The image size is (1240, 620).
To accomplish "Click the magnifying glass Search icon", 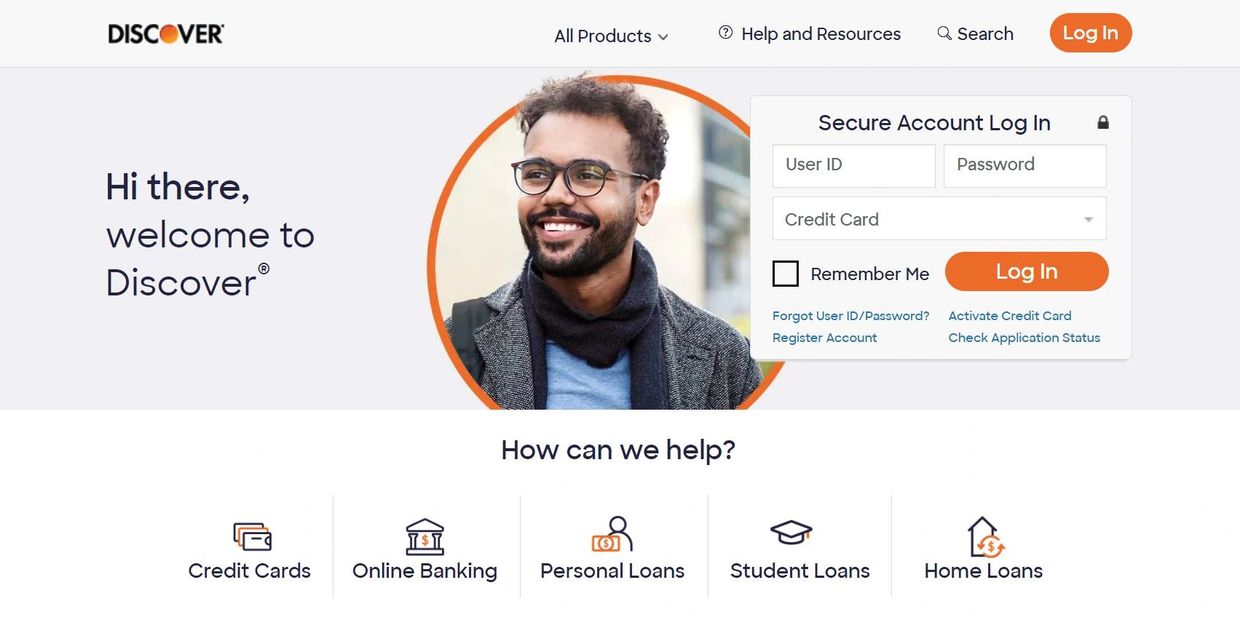I will (944, 33).
